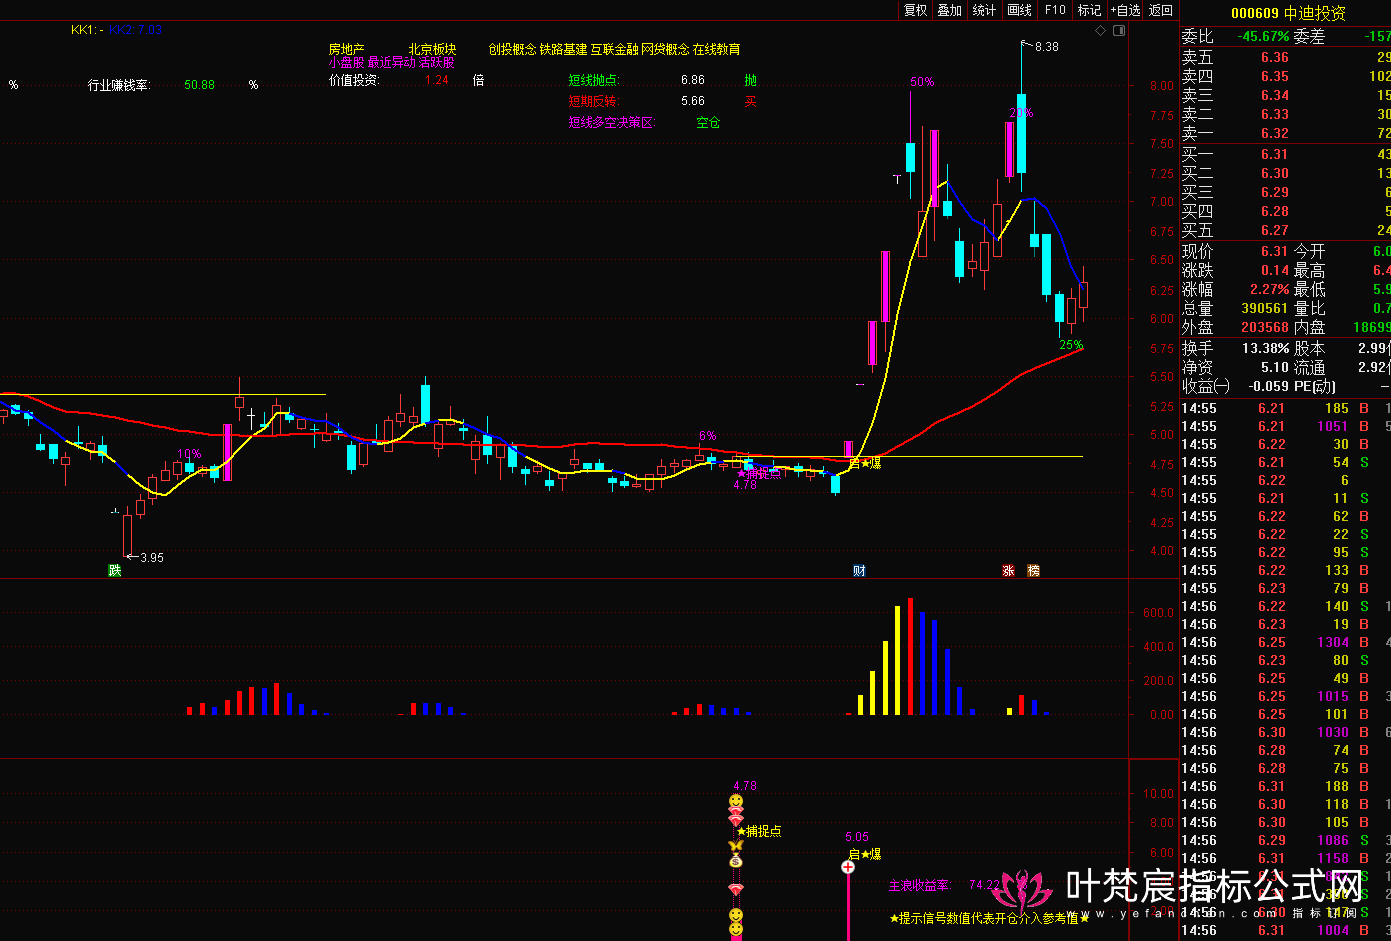
Task: Click the green 跌 marker below the chart
Action: tap(115, 571)
